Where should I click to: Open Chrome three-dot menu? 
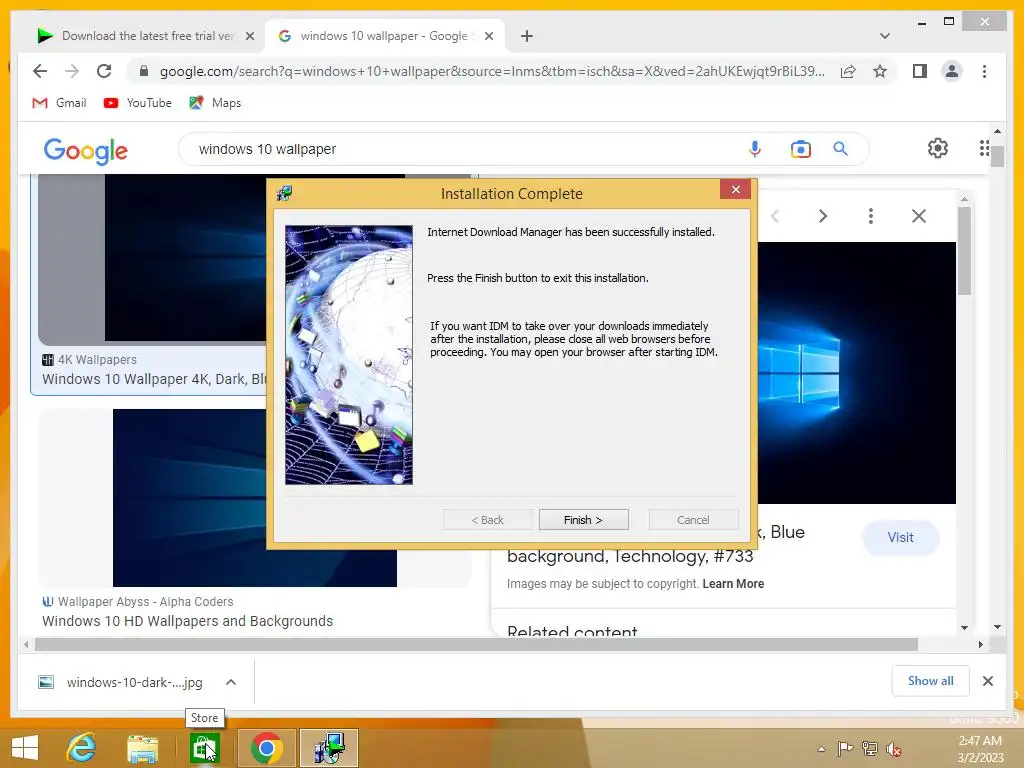pyautogui.click(x=984, y=71)
